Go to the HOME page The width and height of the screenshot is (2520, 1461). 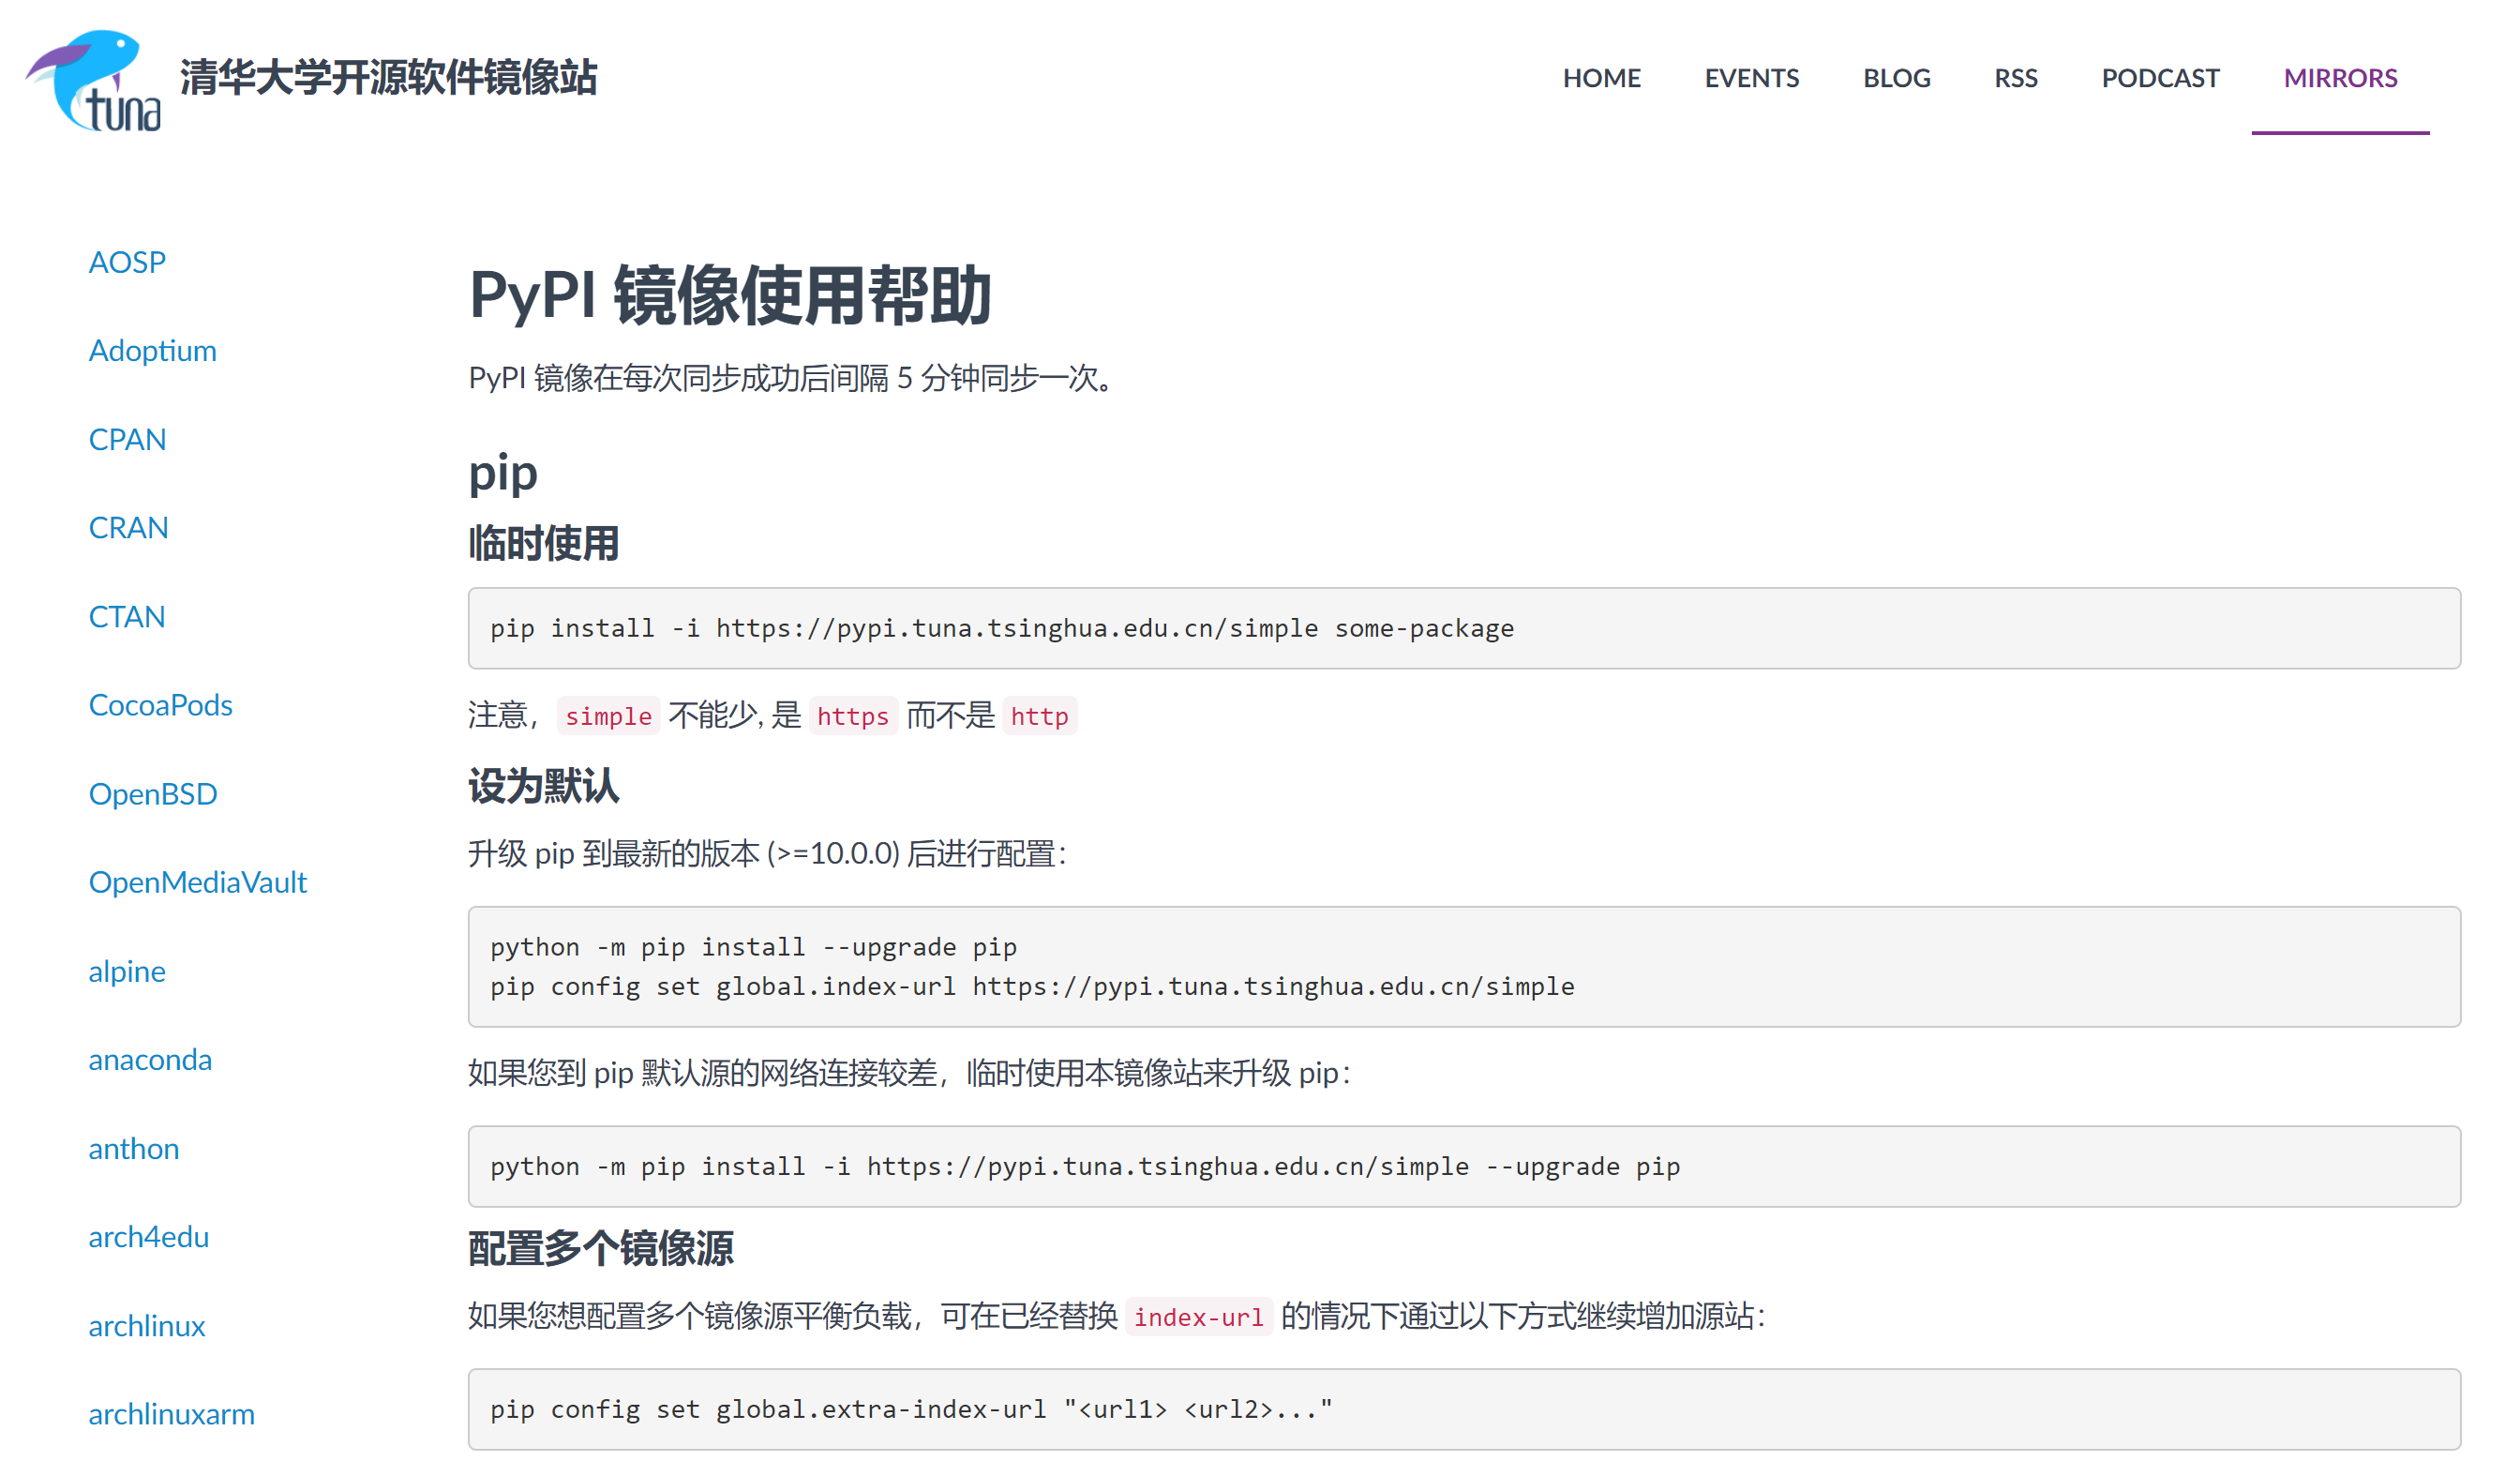click(x=1601, y=78)
